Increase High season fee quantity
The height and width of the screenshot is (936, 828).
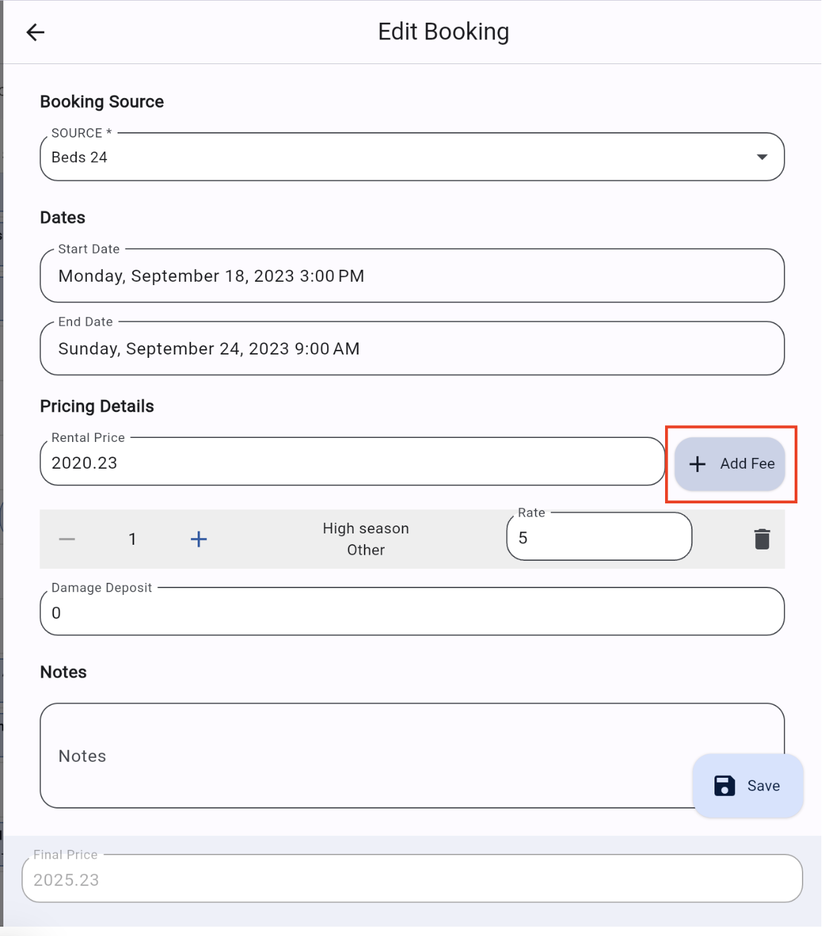tap(199, 539)
